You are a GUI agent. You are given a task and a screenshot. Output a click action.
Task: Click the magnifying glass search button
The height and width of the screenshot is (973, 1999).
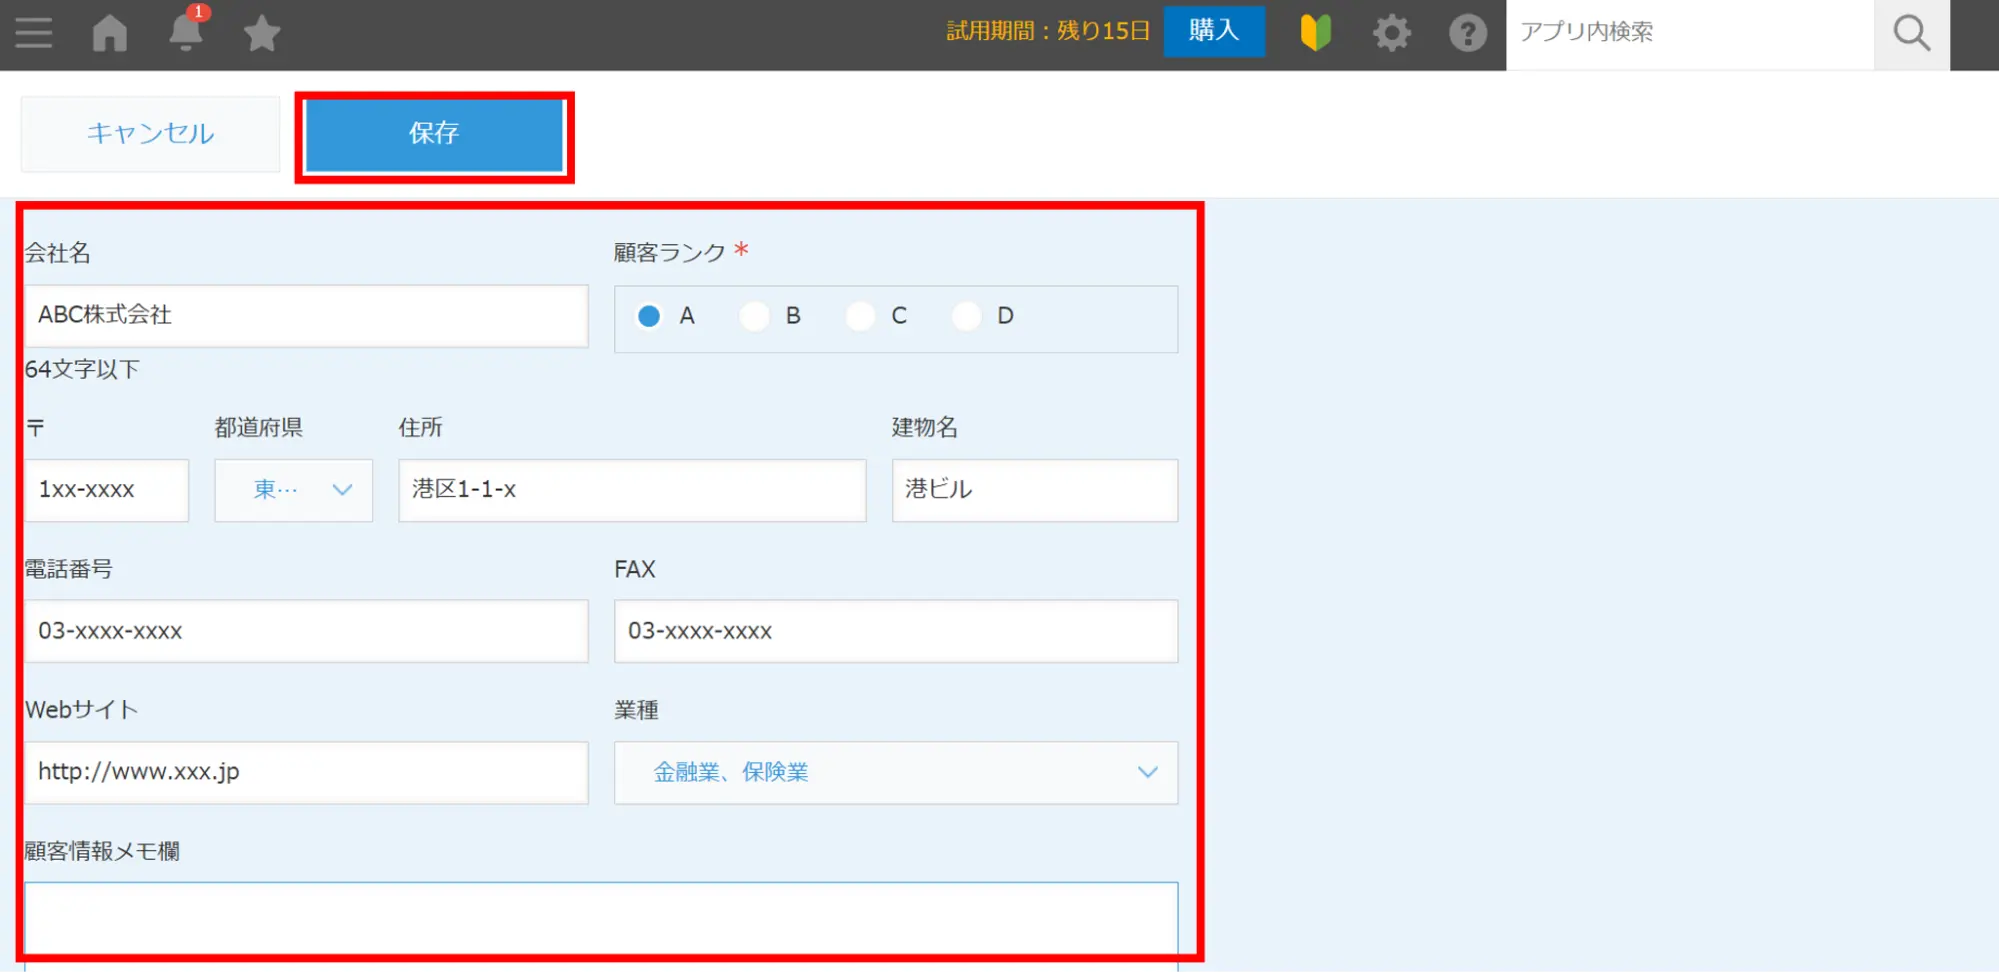(1911, 33)
